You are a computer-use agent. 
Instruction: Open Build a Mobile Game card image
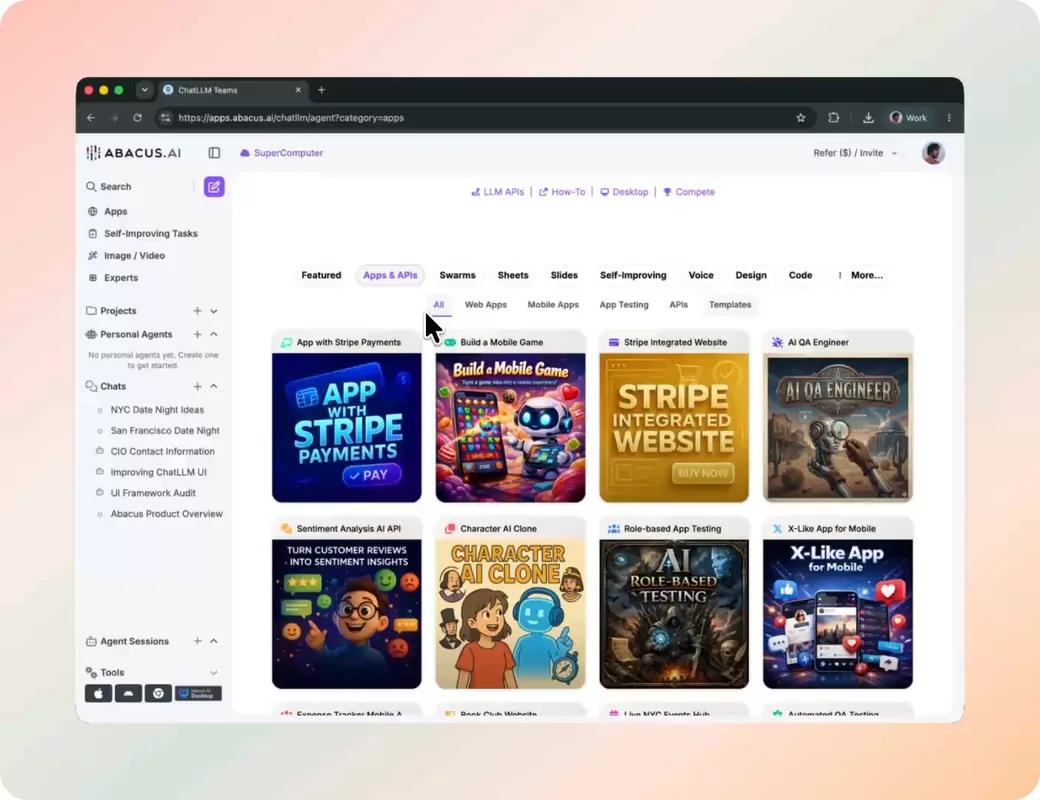pyautogui.click(x=510, y=428)
